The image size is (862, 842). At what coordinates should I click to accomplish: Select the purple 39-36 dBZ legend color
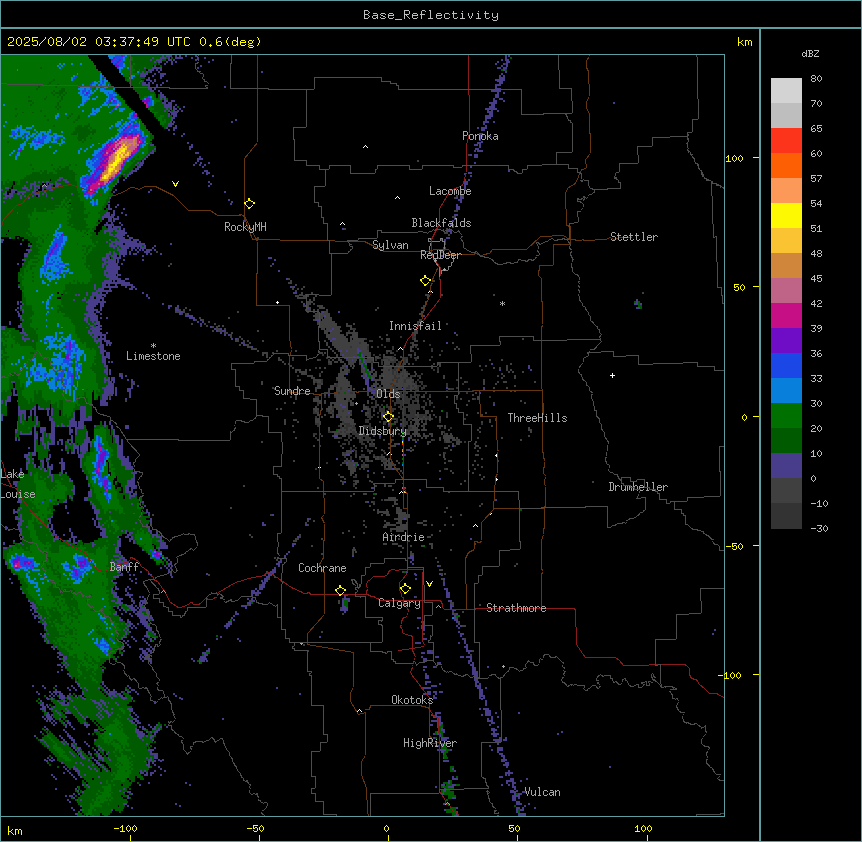coord(786,341)
